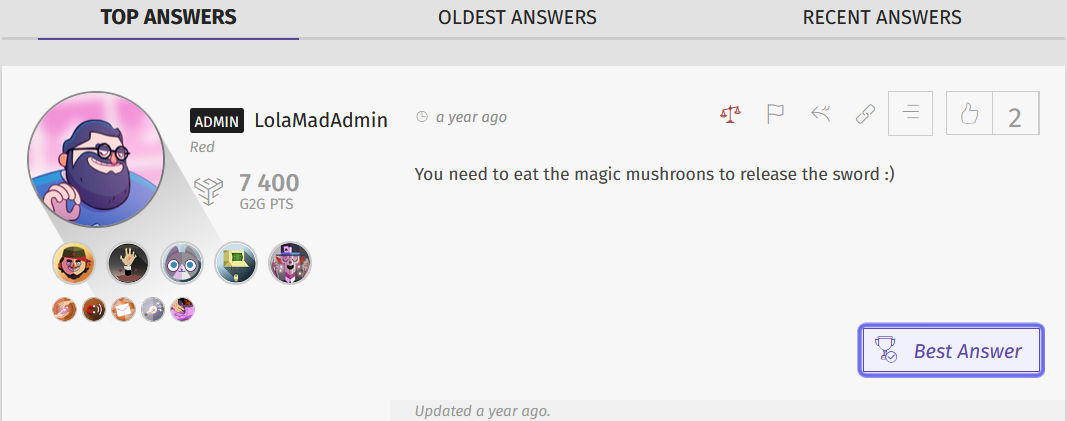The image size is (1067, 421).
Task: Click the gray cat face badge
Action: 182,263
